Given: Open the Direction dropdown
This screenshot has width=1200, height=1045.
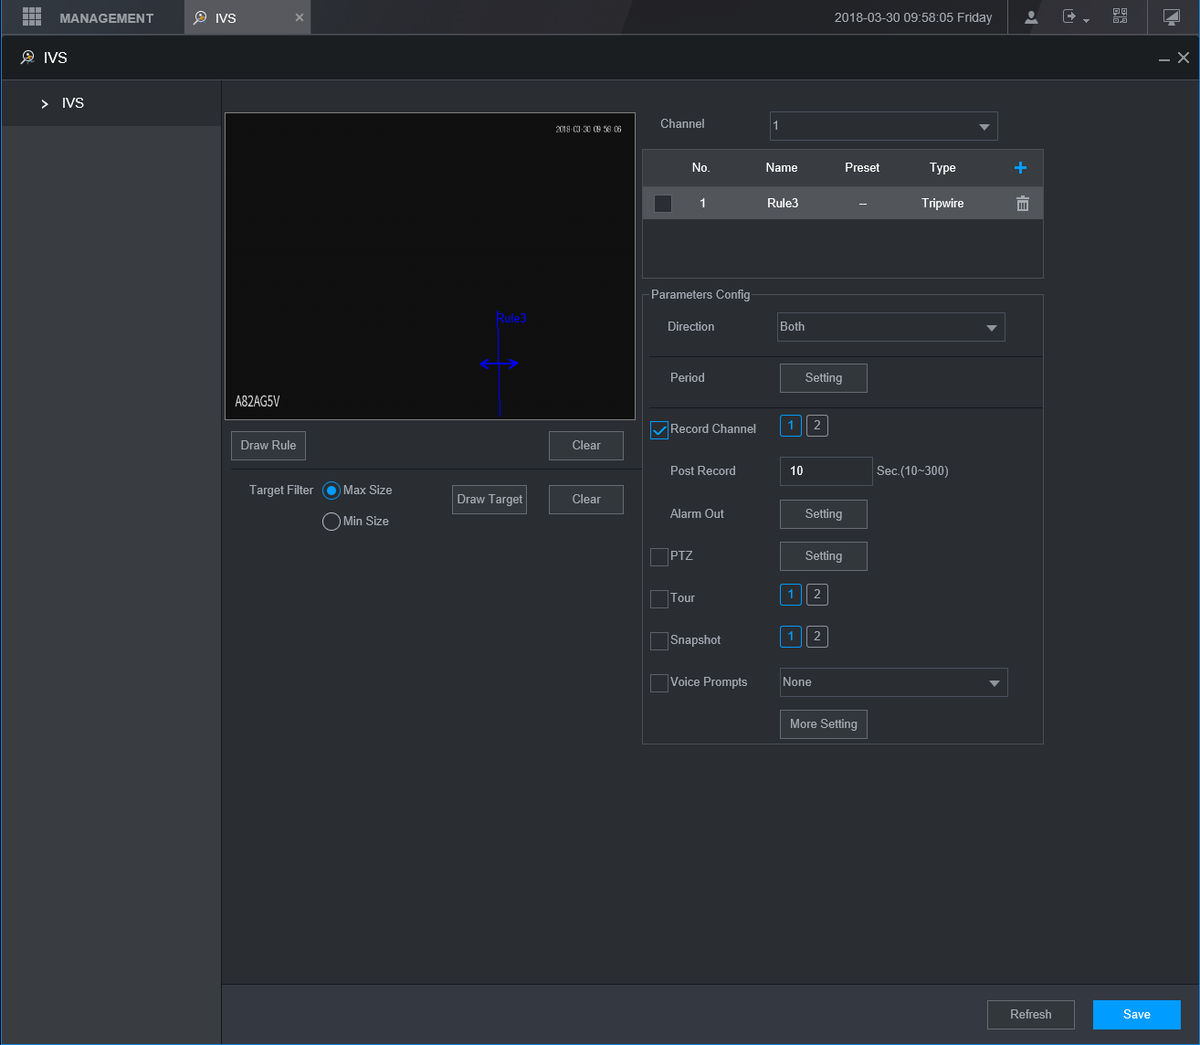Looking at the screenshot, I should pyautogui.click(x=890, y=327).
